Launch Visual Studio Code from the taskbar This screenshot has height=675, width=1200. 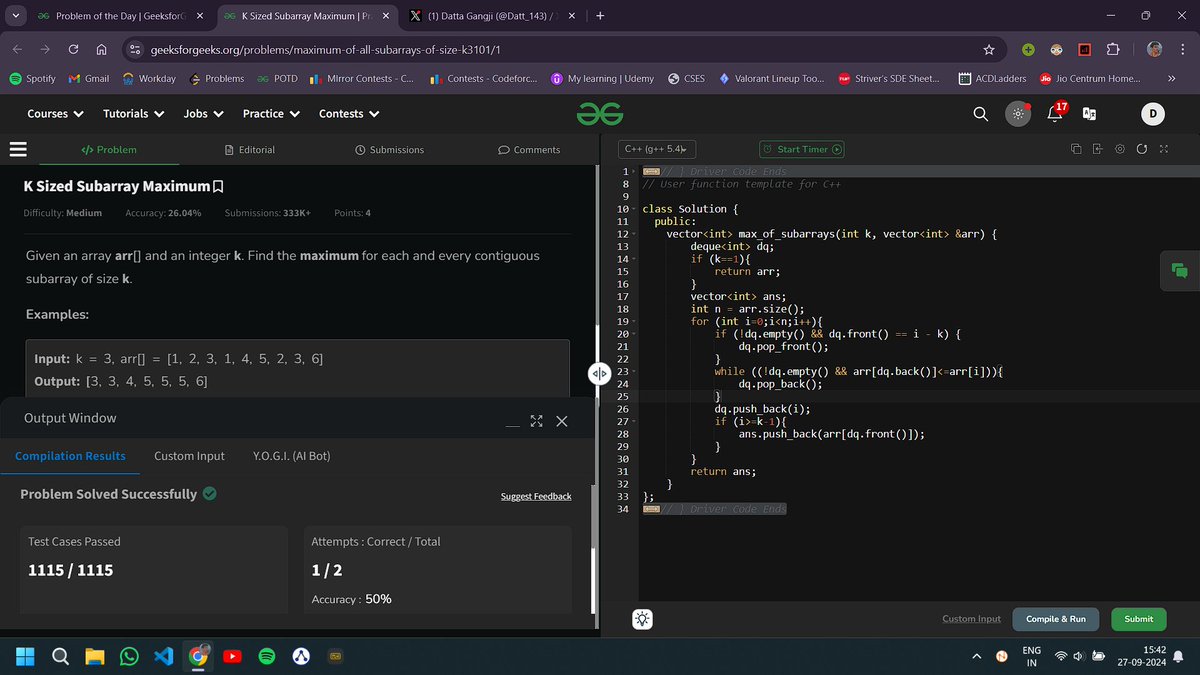click(164, 656)
